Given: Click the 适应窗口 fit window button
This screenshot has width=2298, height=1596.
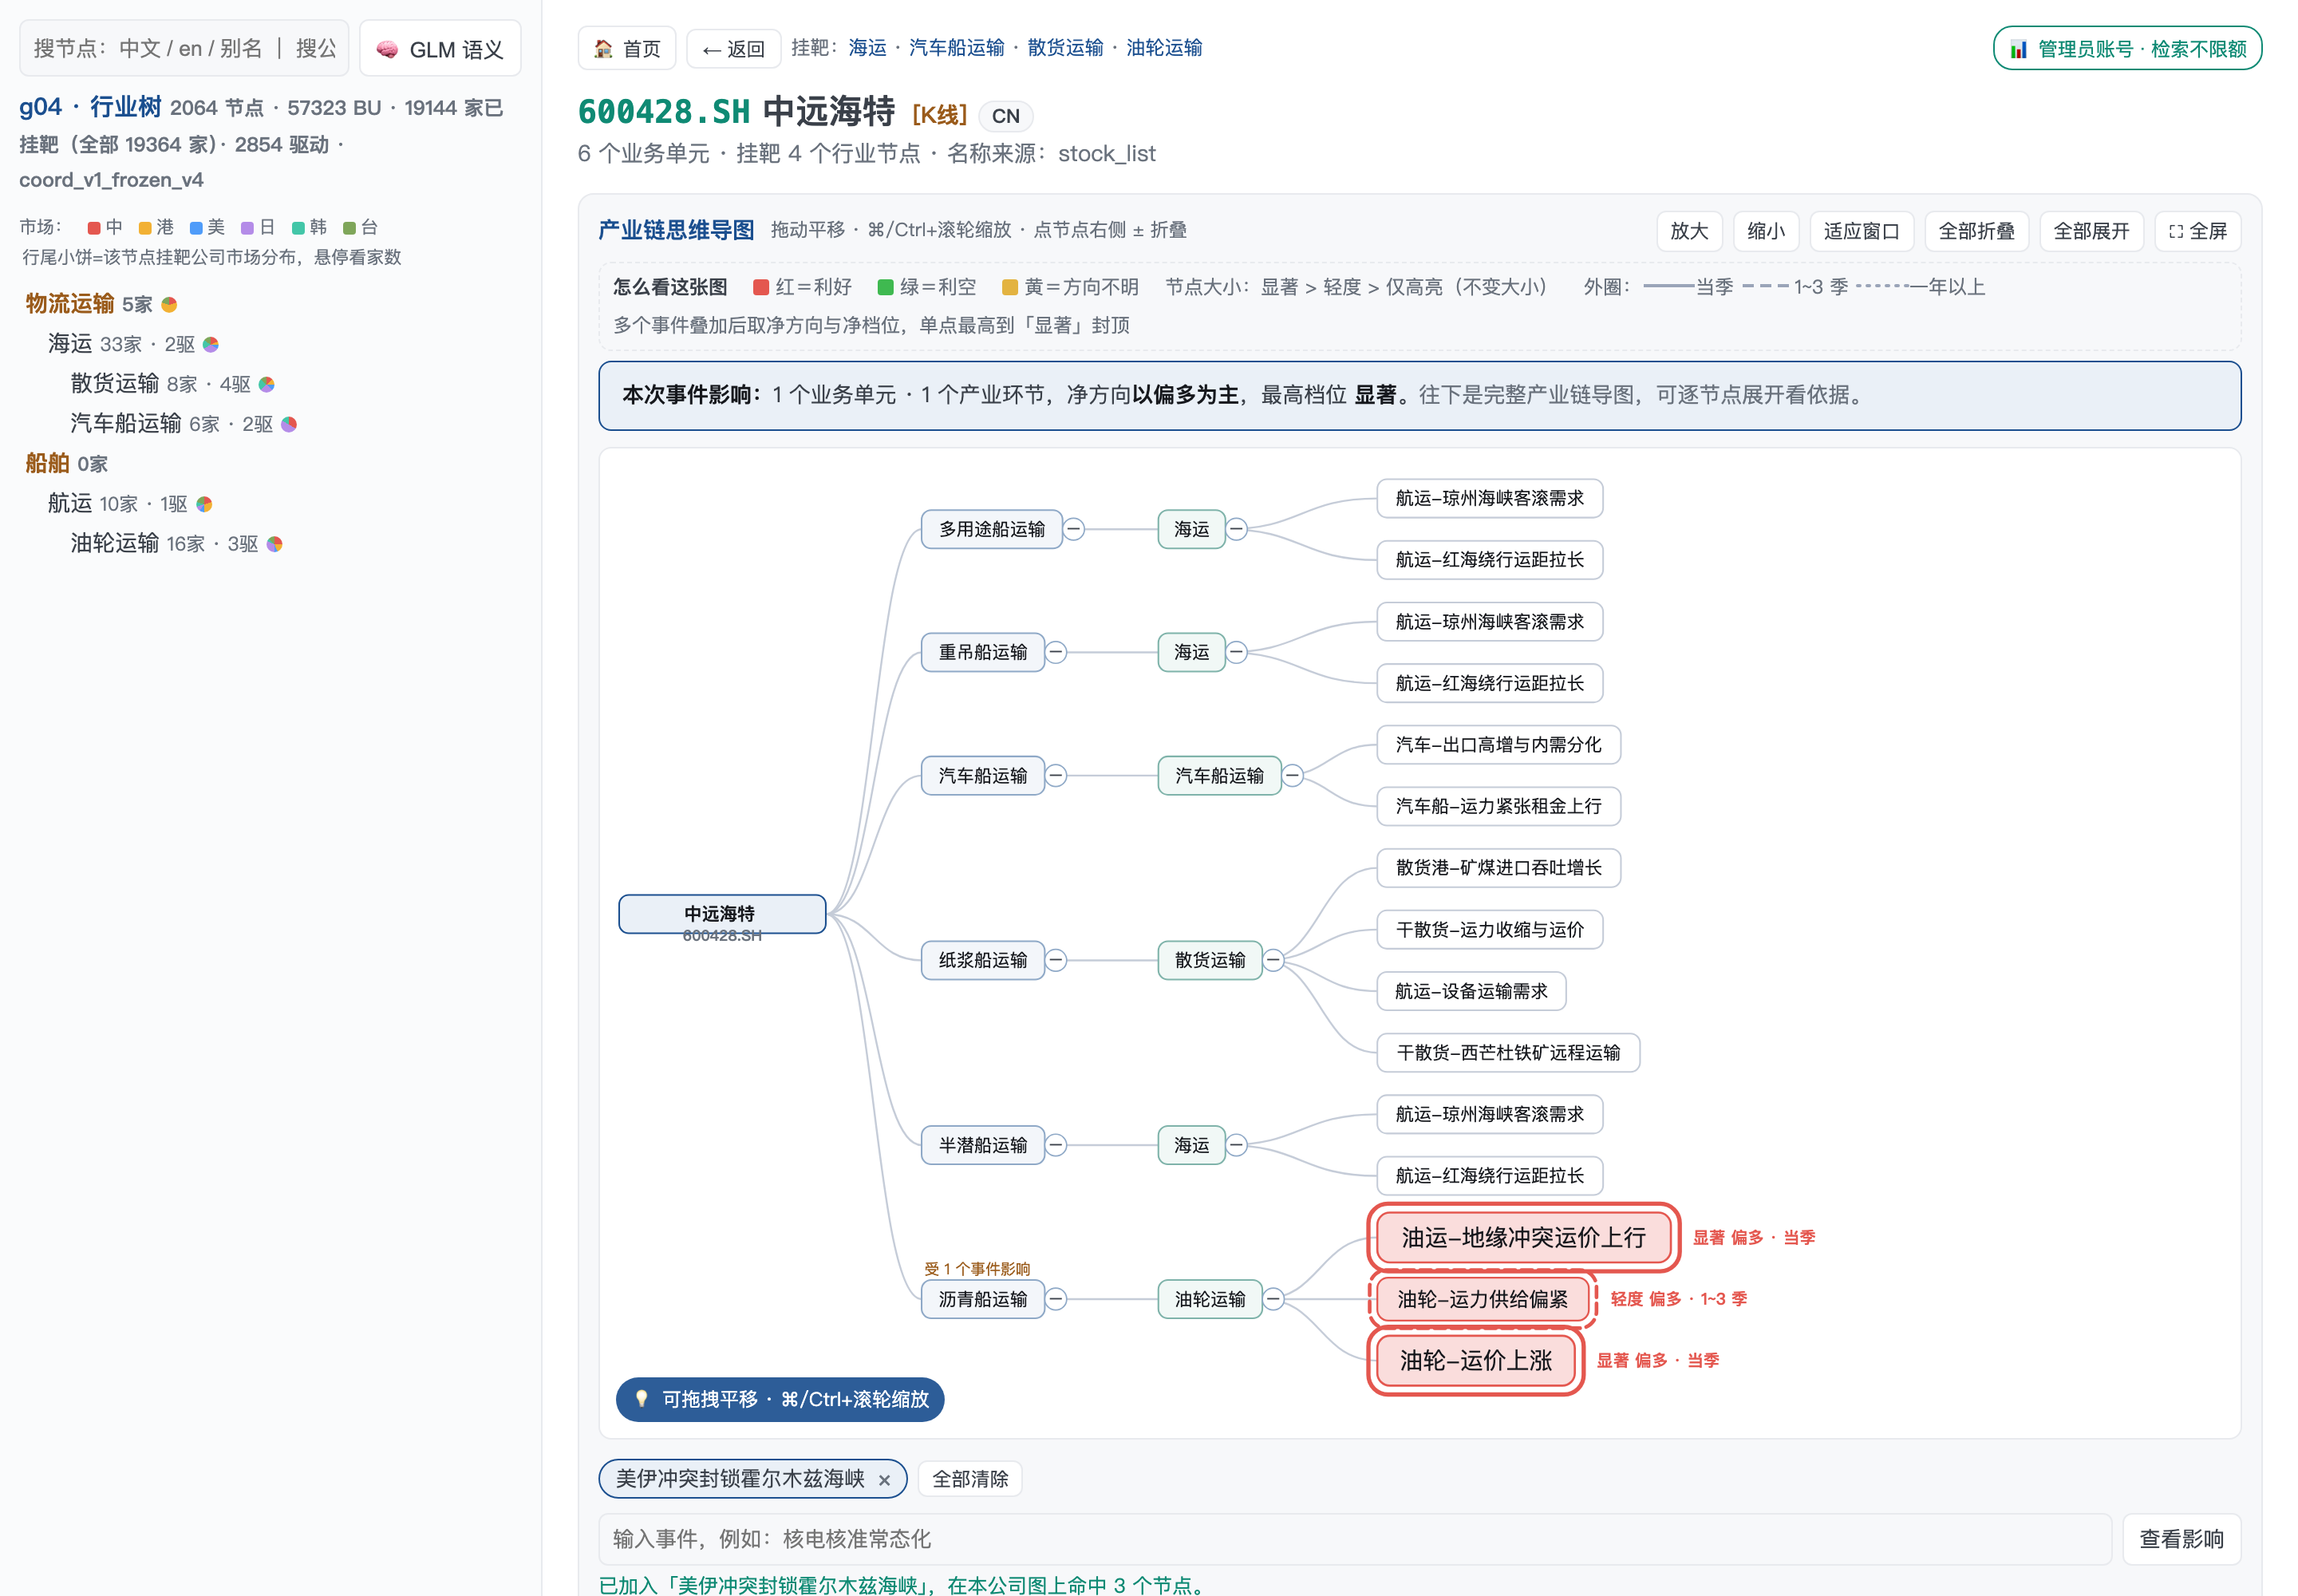Looking at the screenshot, I should click(1861, 231).
